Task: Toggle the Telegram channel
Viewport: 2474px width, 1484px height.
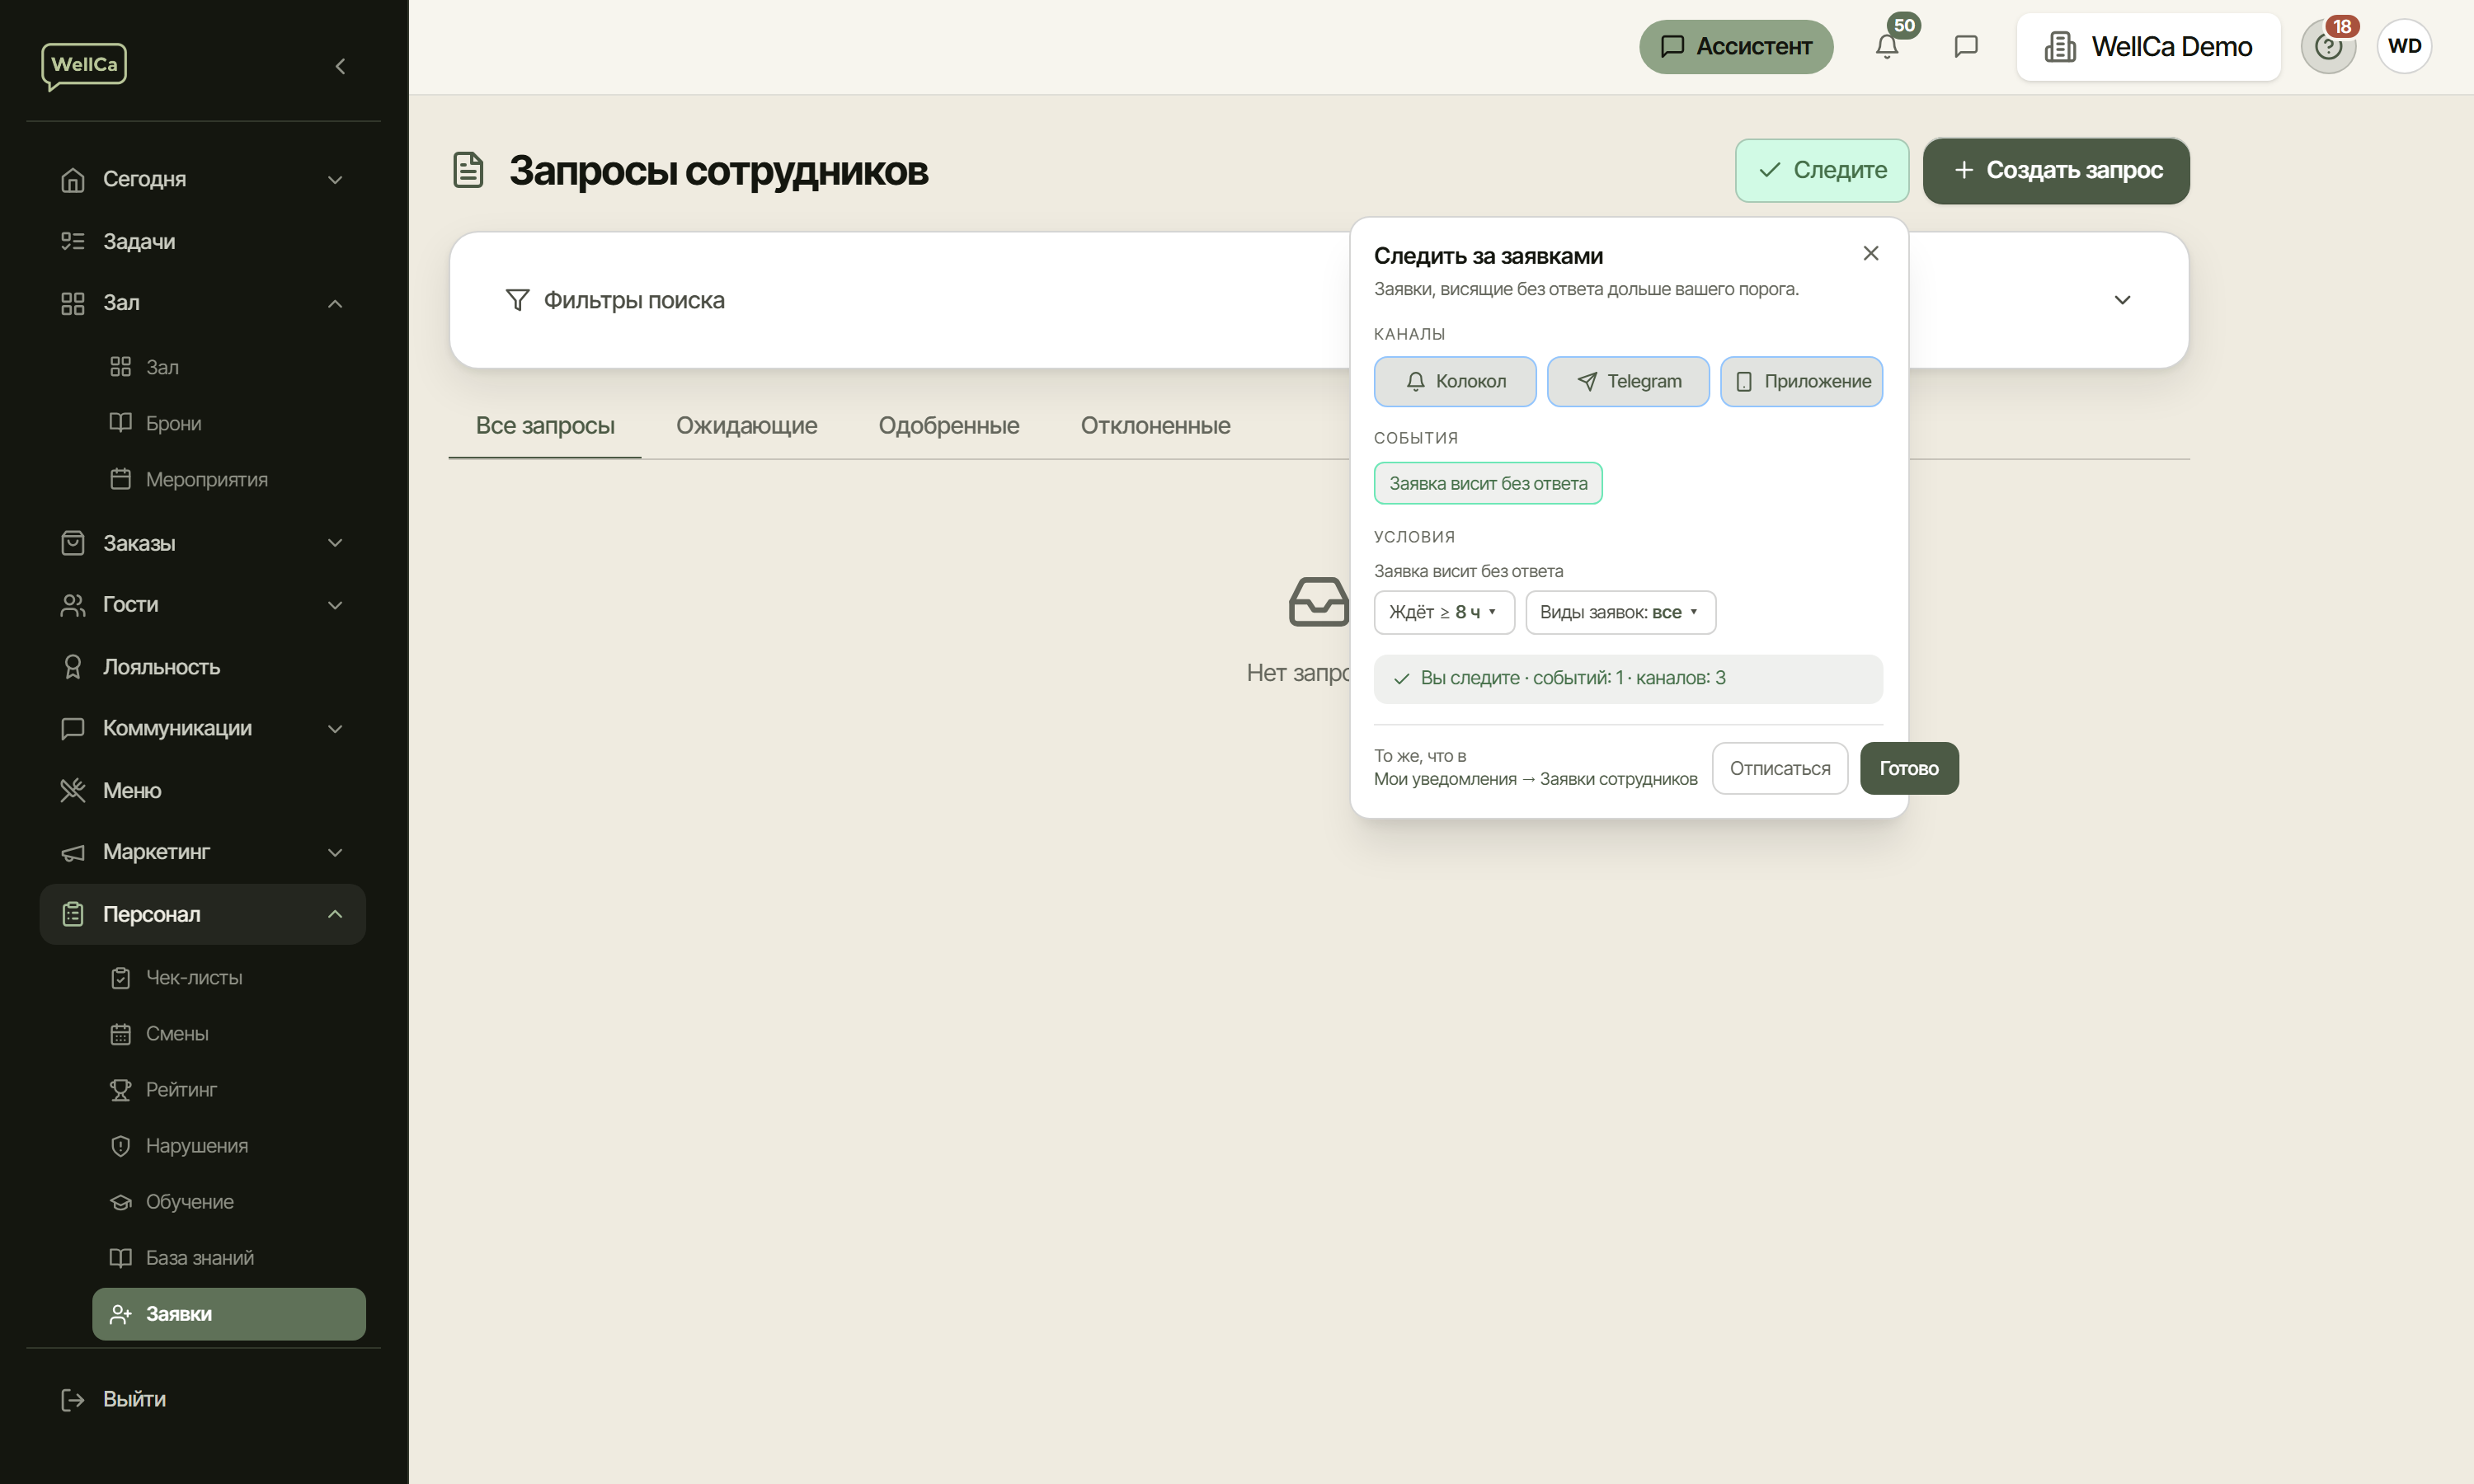Action: point(1628,381)
